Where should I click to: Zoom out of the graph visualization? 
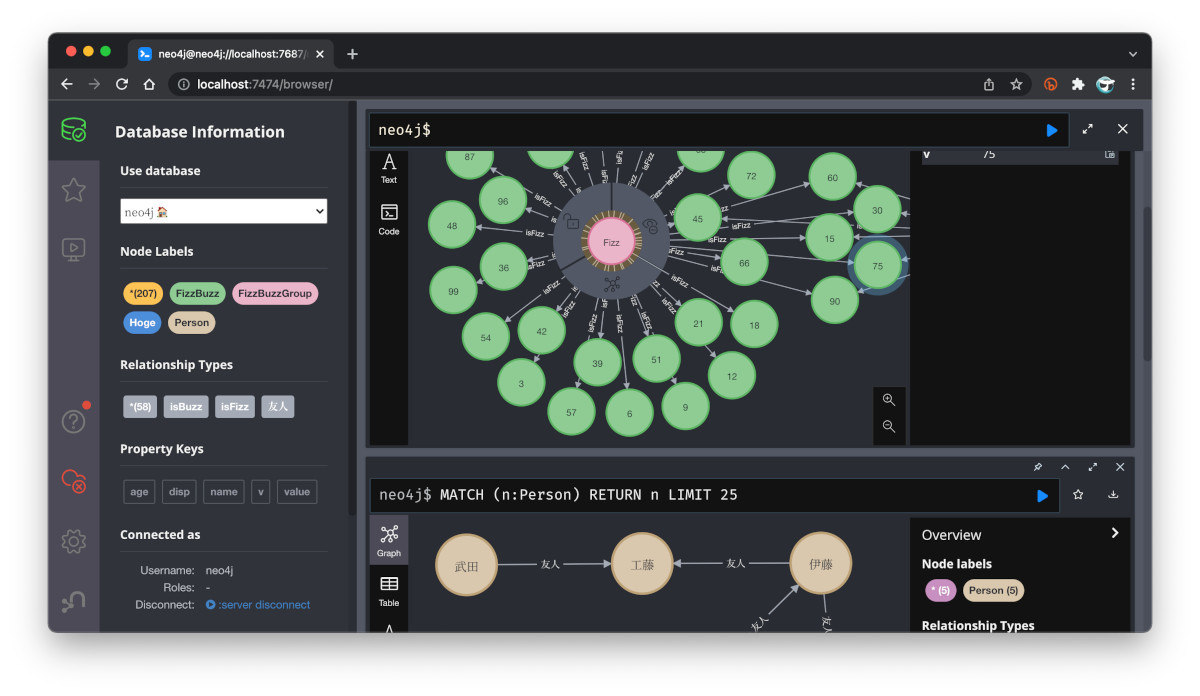[888, 427]
